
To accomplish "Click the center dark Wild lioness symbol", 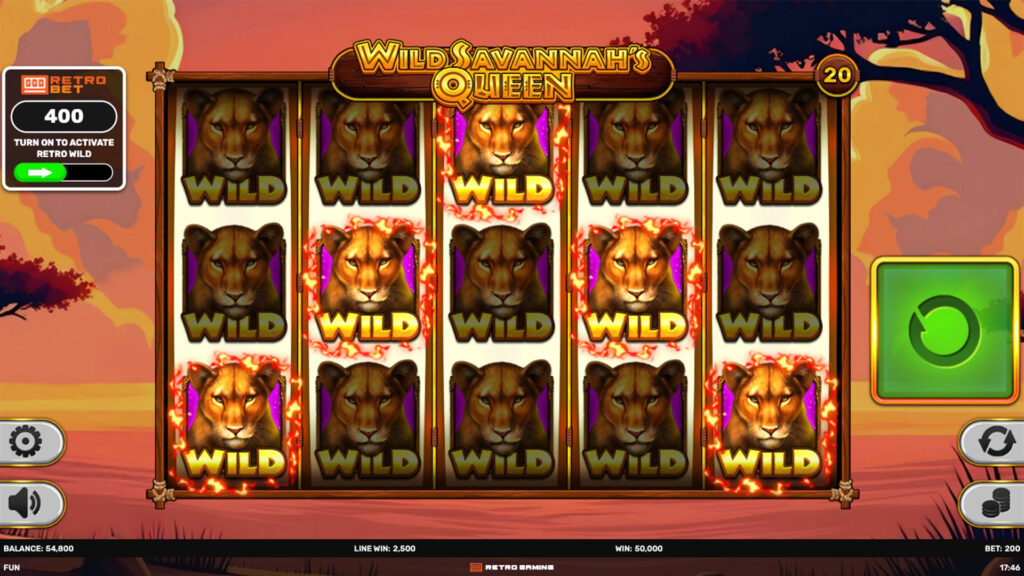I will (x=502, y=283).
